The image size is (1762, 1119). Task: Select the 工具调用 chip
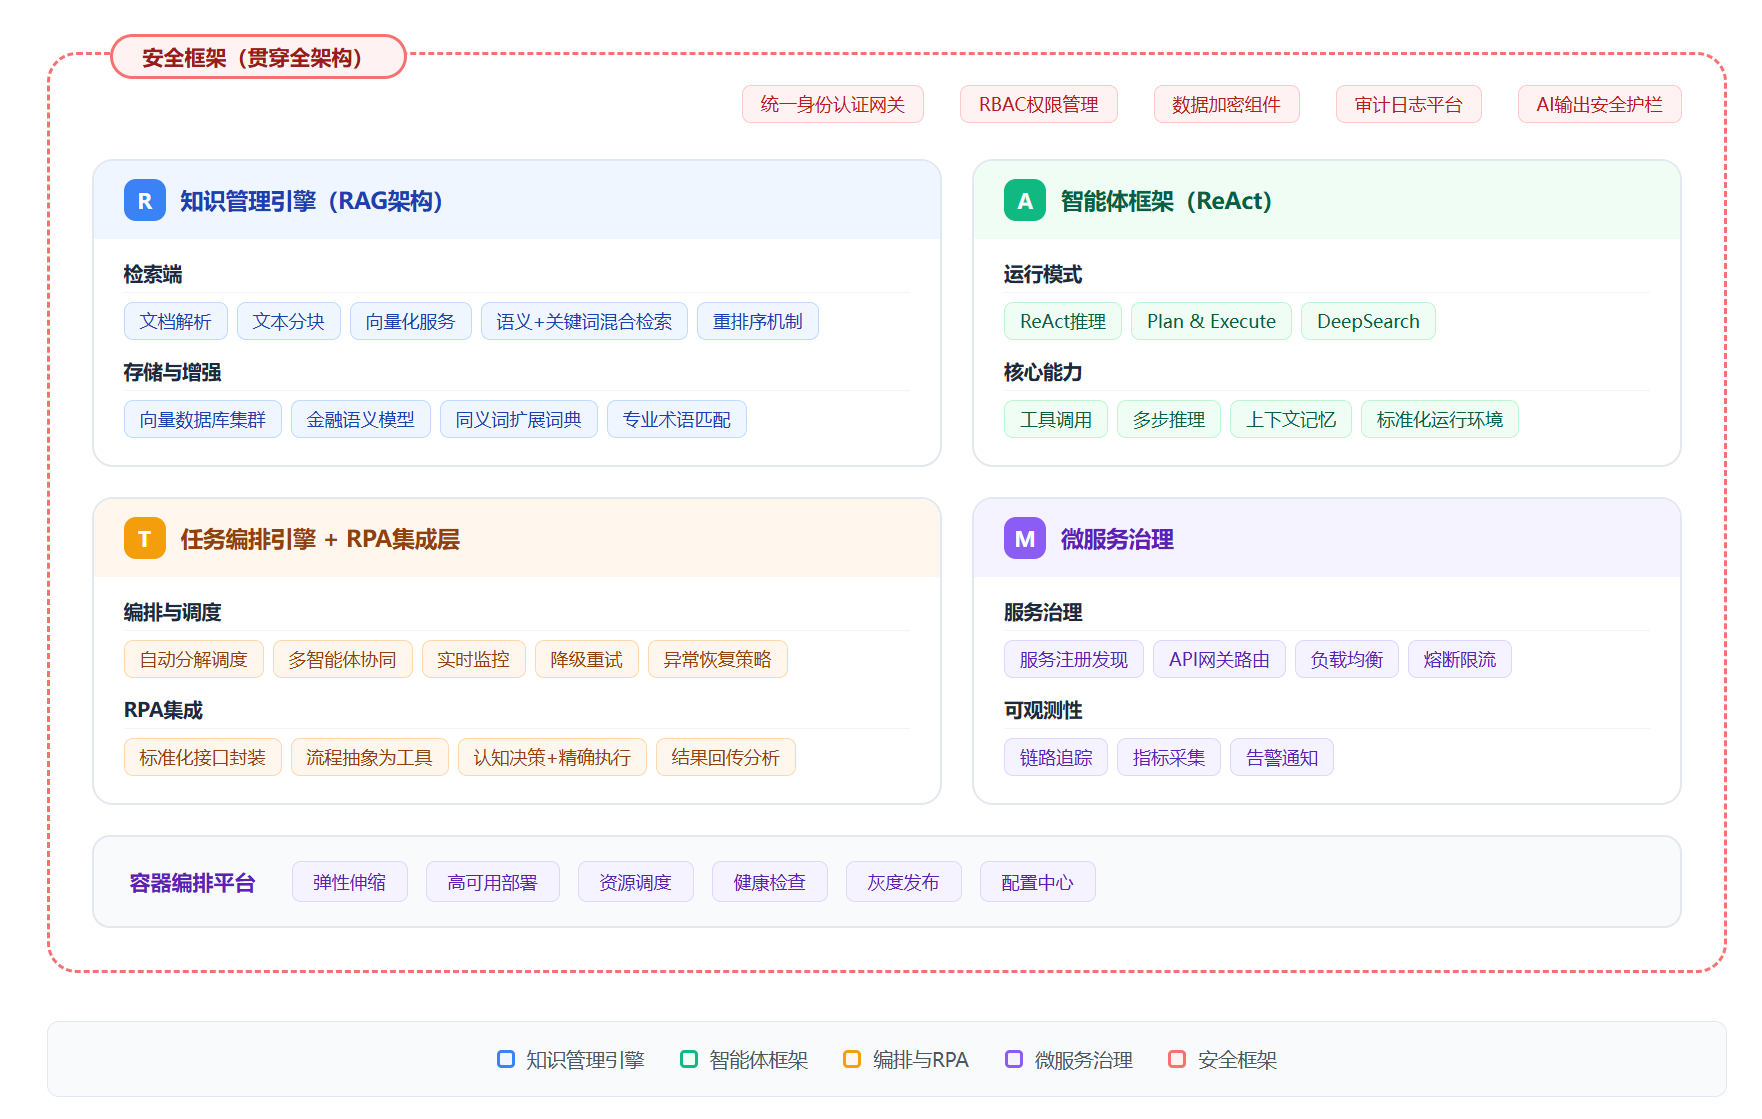coord(1056,419)
